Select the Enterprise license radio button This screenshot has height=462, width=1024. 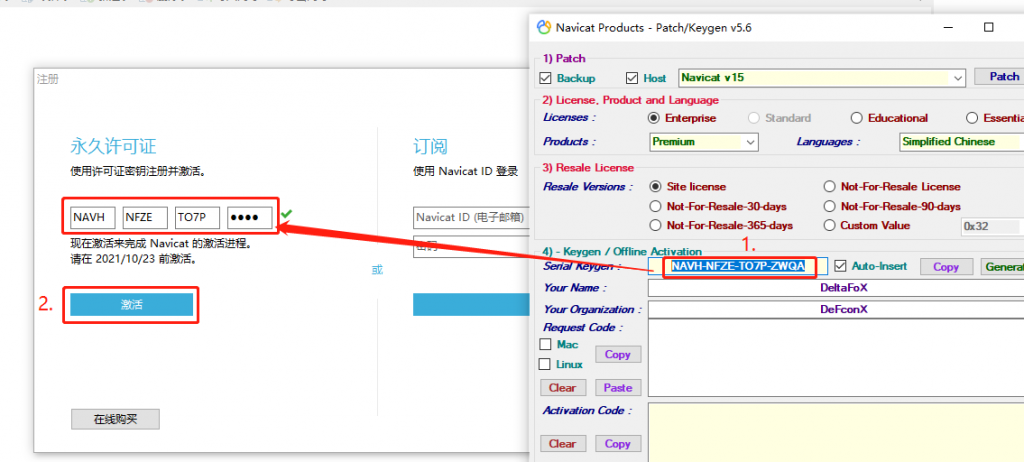point(653,118)
